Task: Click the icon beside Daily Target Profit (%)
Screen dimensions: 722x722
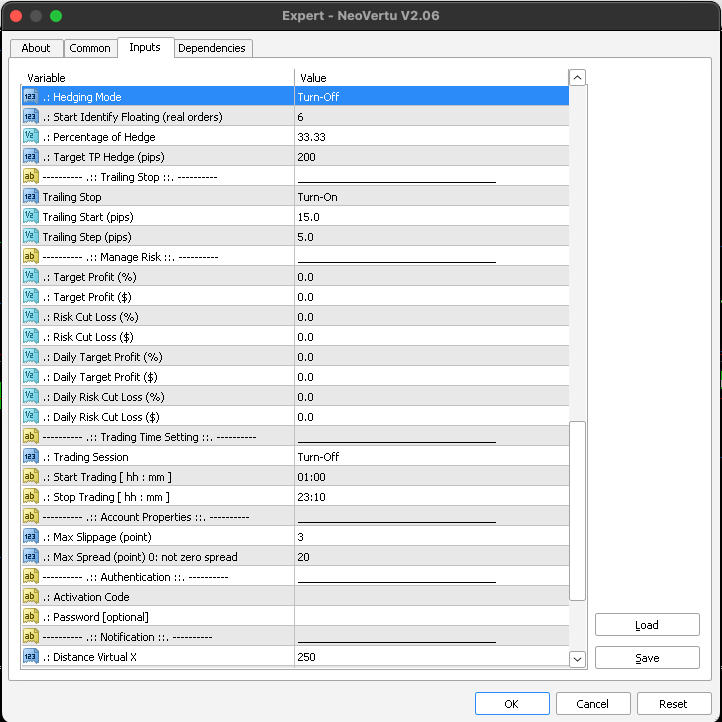Action: pos(30,357)
